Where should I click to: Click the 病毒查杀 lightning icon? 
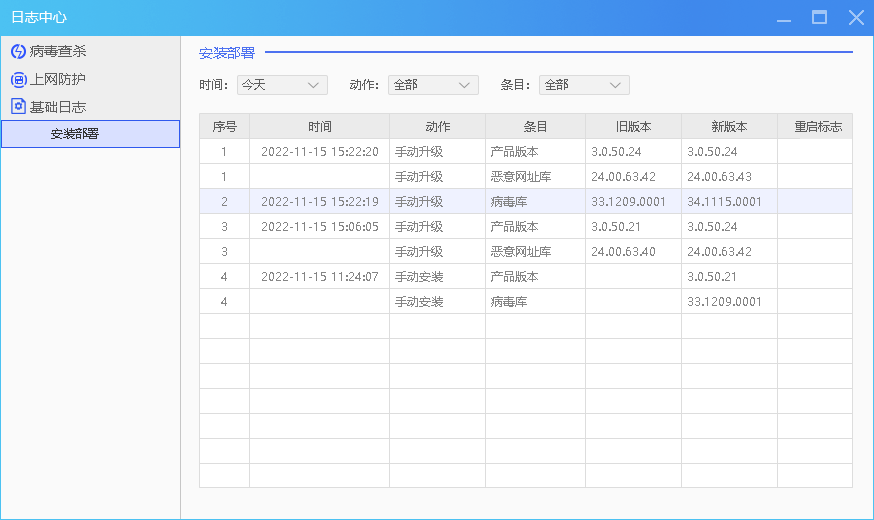[x=18, y=51]
